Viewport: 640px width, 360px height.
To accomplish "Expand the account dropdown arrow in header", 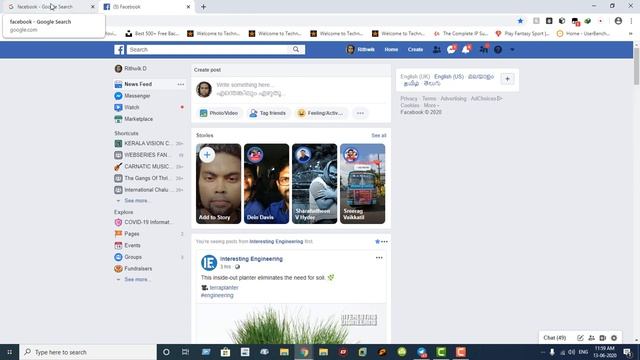I will coord(512,49).
